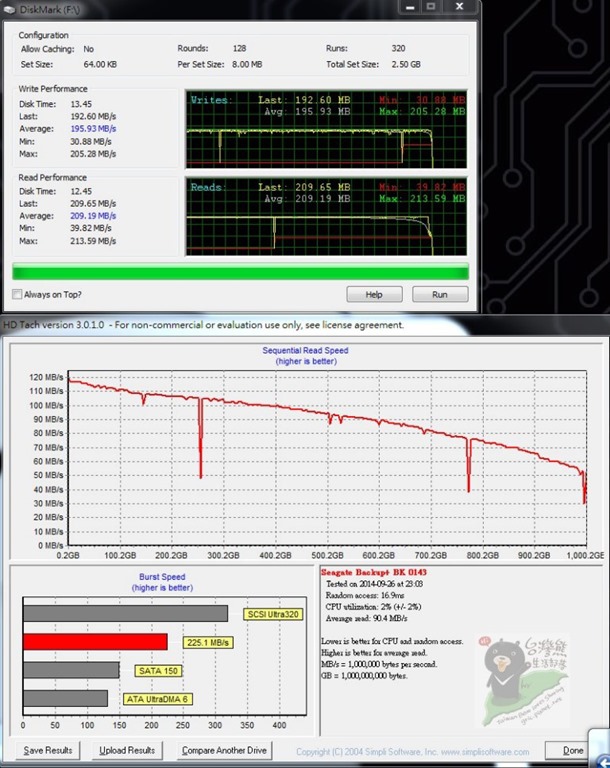Screen dimensions: 610x768
Task: Click the Burst Speed chart title
Action: tap(162, 577)
